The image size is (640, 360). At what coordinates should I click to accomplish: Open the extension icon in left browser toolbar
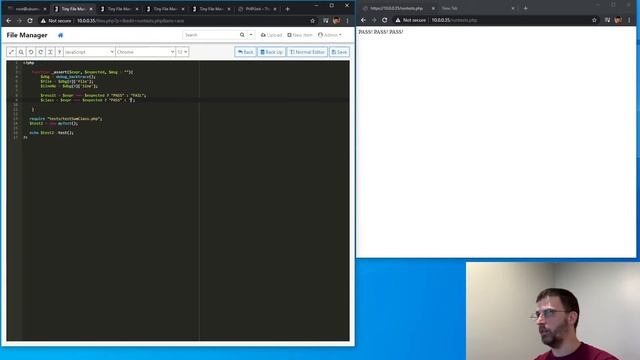[x=326, y=20]
